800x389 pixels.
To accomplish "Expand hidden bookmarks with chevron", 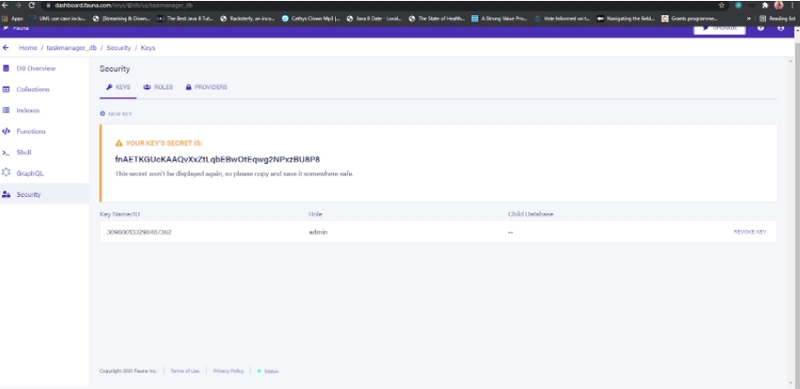I will (748, 18).
